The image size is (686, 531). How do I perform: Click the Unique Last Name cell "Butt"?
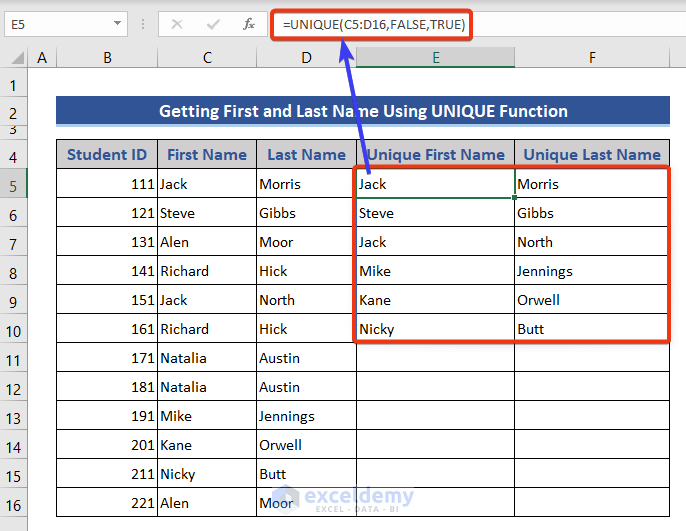coord(592,328)
